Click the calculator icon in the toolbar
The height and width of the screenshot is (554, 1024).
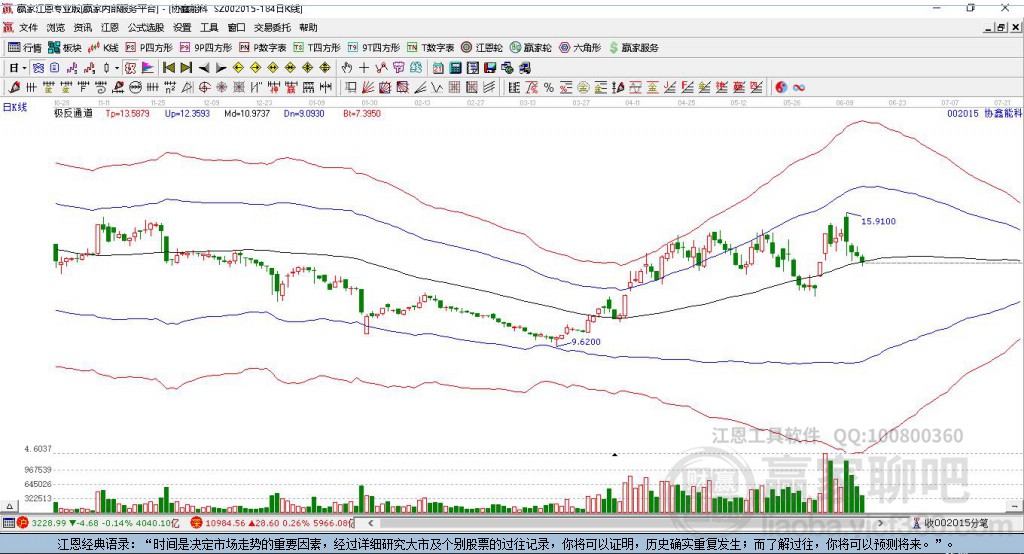coord(455,68)
